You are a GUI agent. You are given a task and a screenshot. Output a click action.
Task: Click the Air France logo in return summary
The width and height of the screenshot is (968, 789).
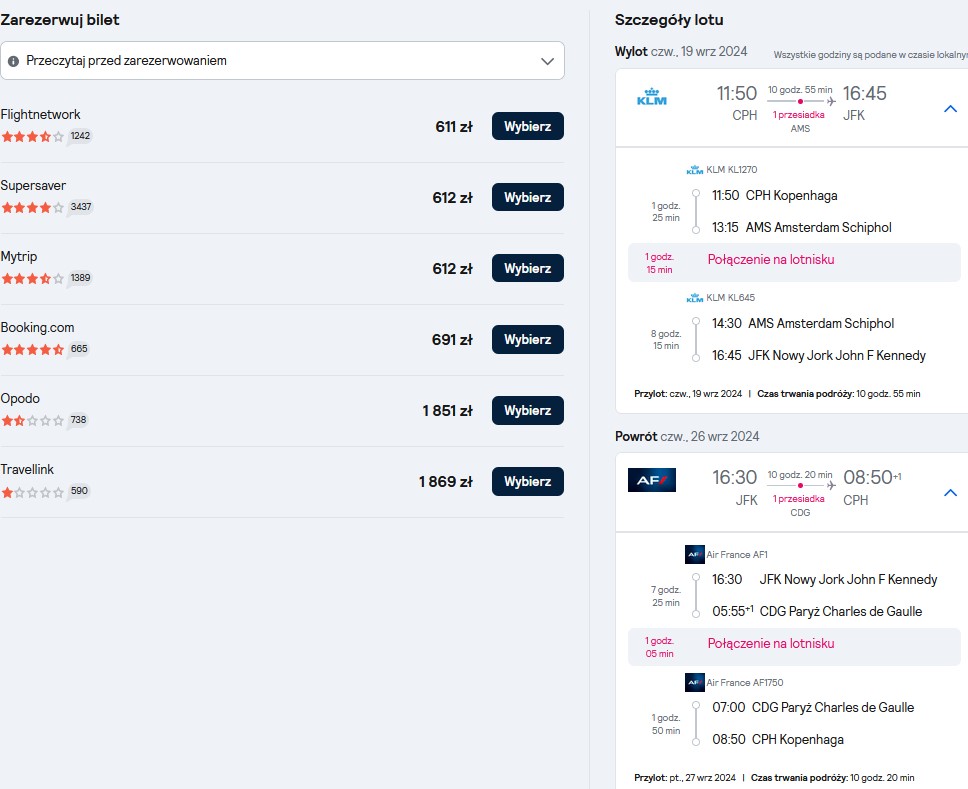651,480
